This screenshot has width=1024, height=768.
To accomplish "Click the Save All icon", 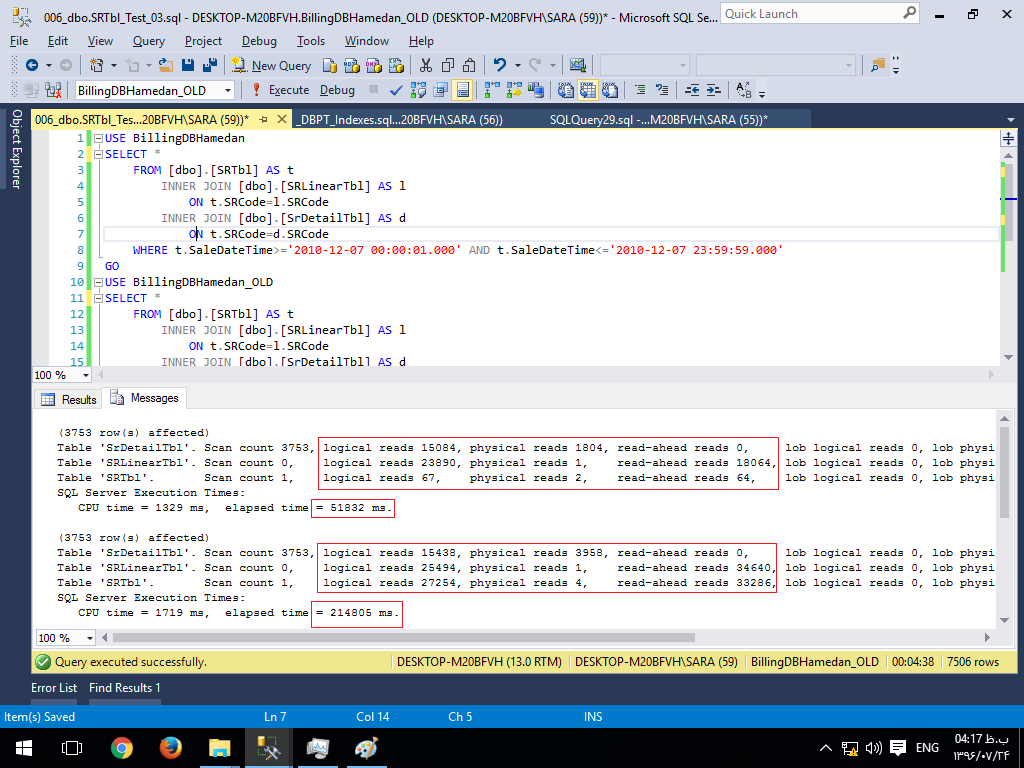I will (x=210, y=65).
